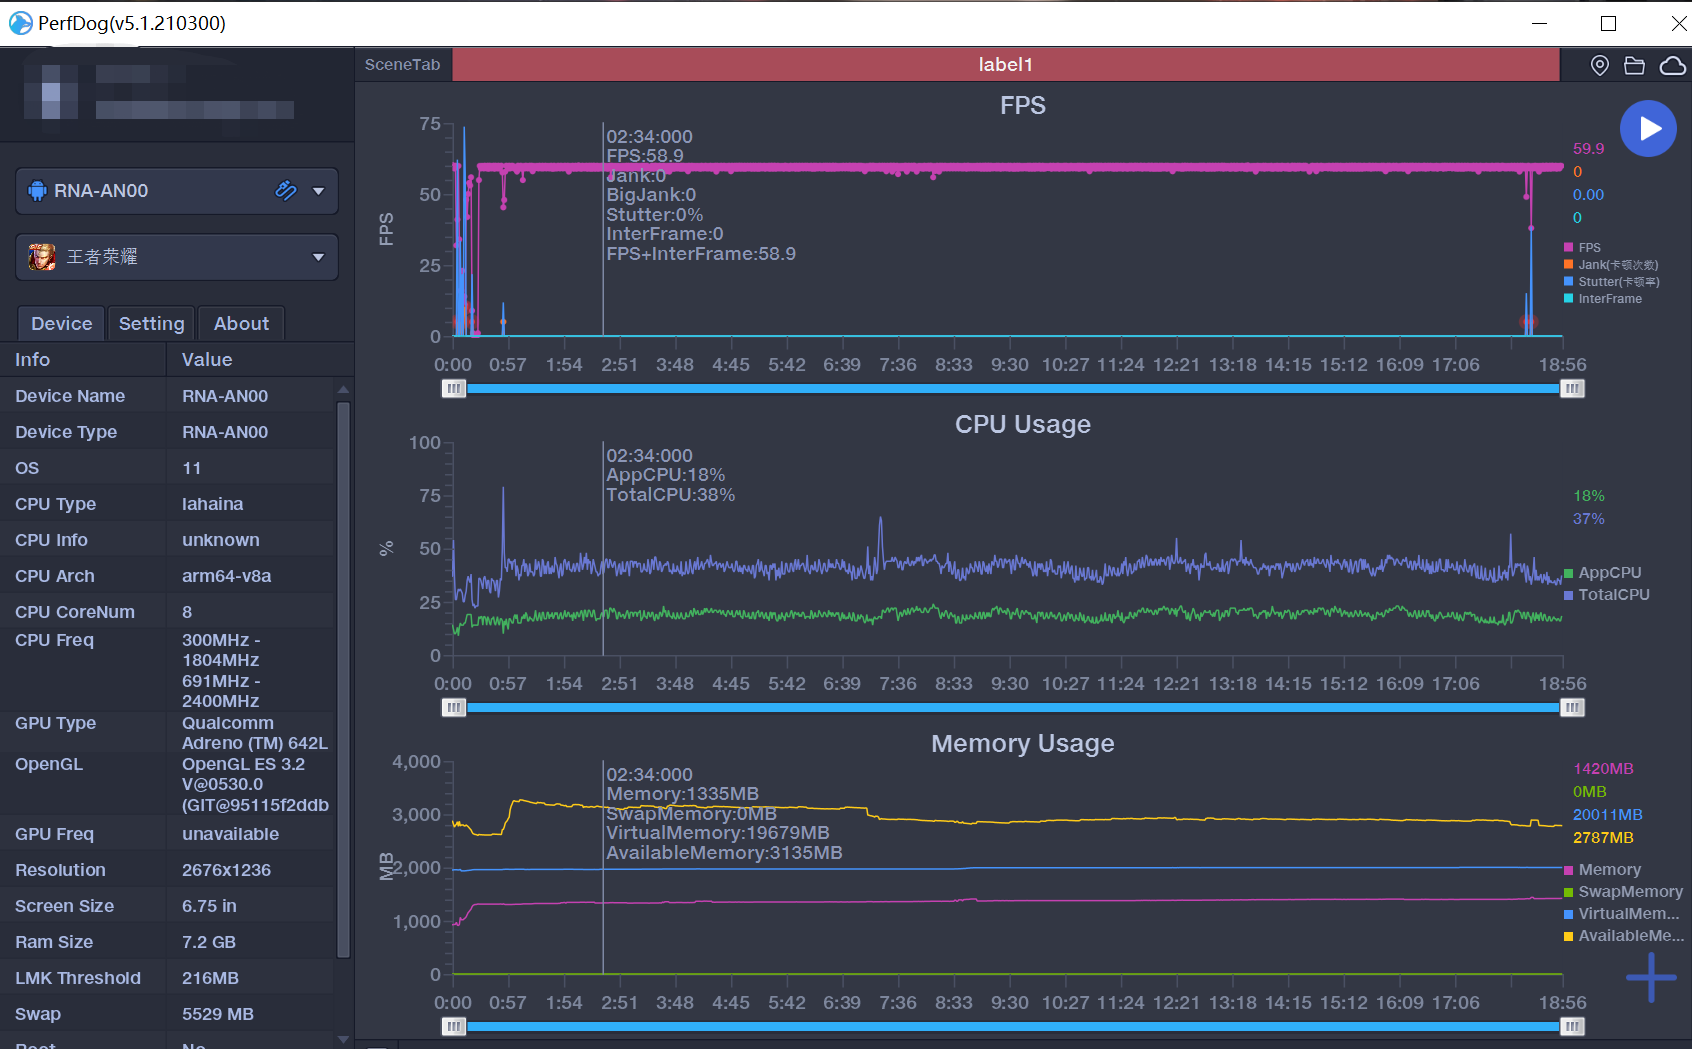Expand the RNA-AN00 device dropdown

pos(319,191)
